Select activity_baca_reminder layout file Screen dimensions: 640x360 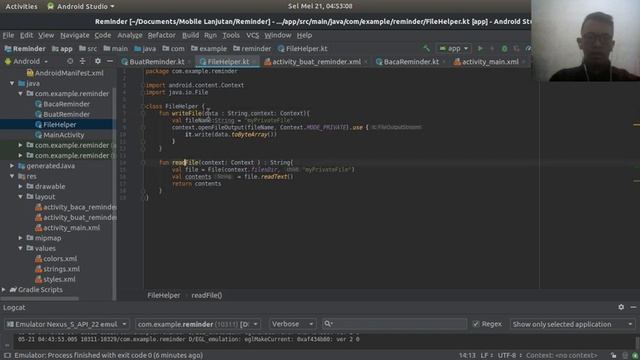click(76, 207)
